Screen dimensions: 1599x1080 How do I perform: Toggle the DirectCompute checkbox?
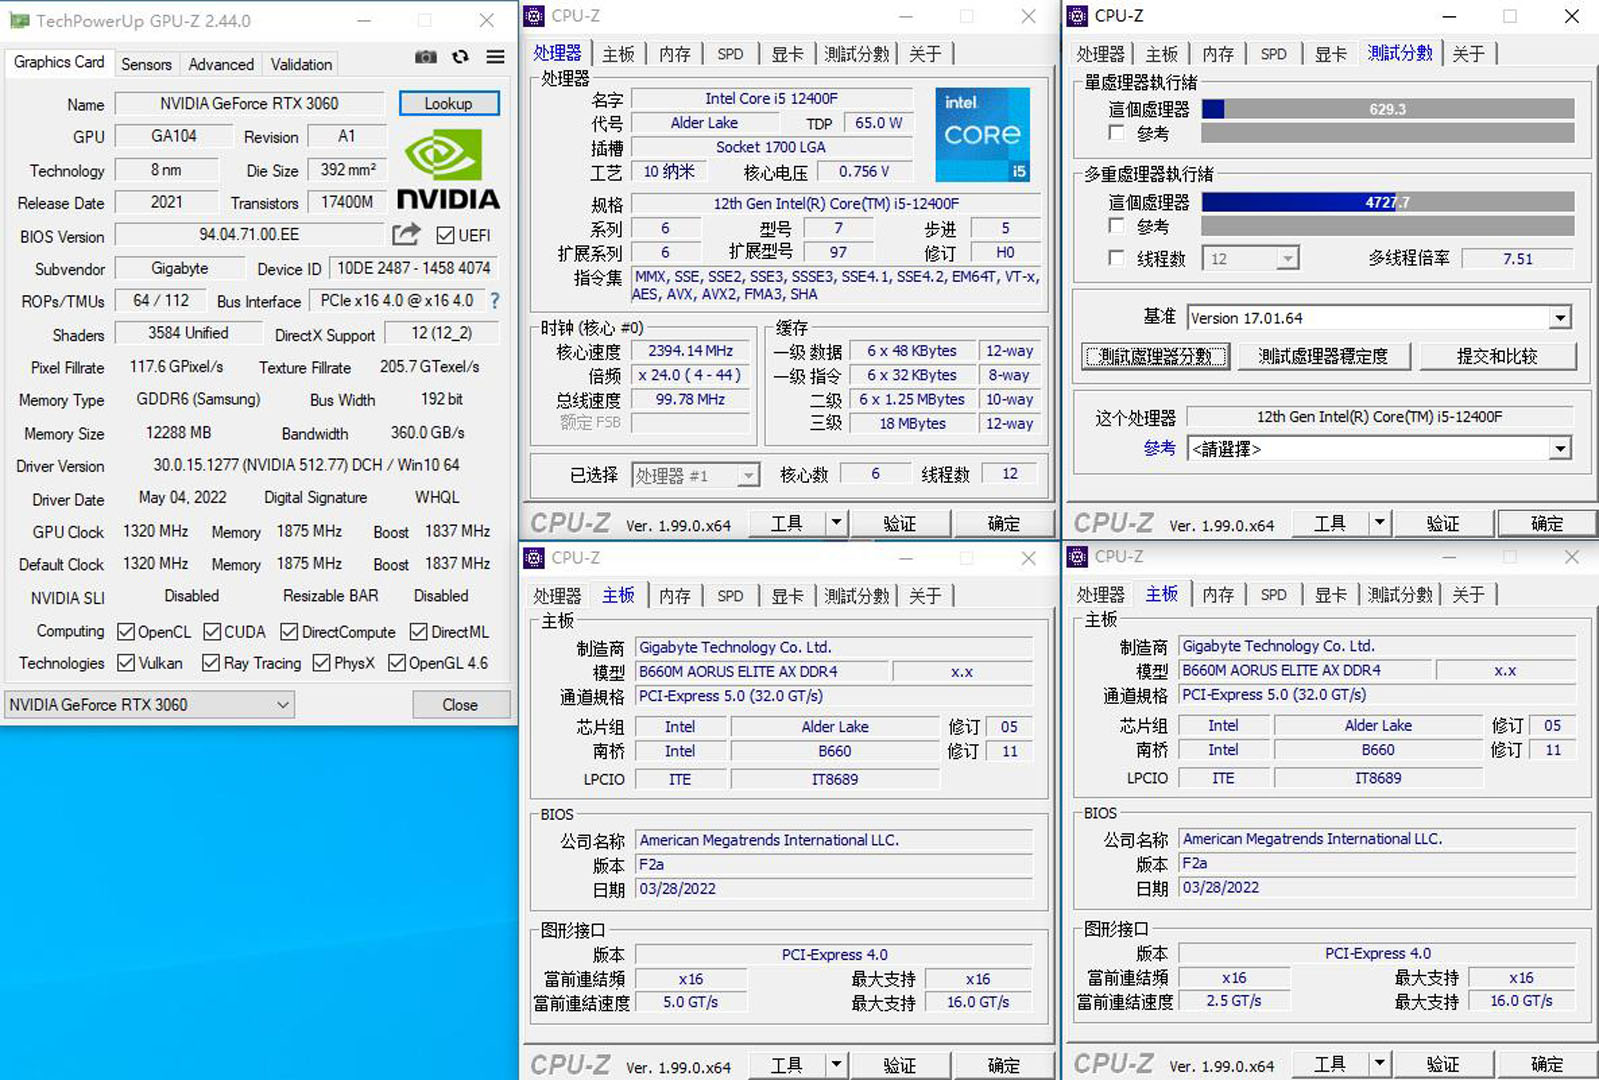coord(289,632)
